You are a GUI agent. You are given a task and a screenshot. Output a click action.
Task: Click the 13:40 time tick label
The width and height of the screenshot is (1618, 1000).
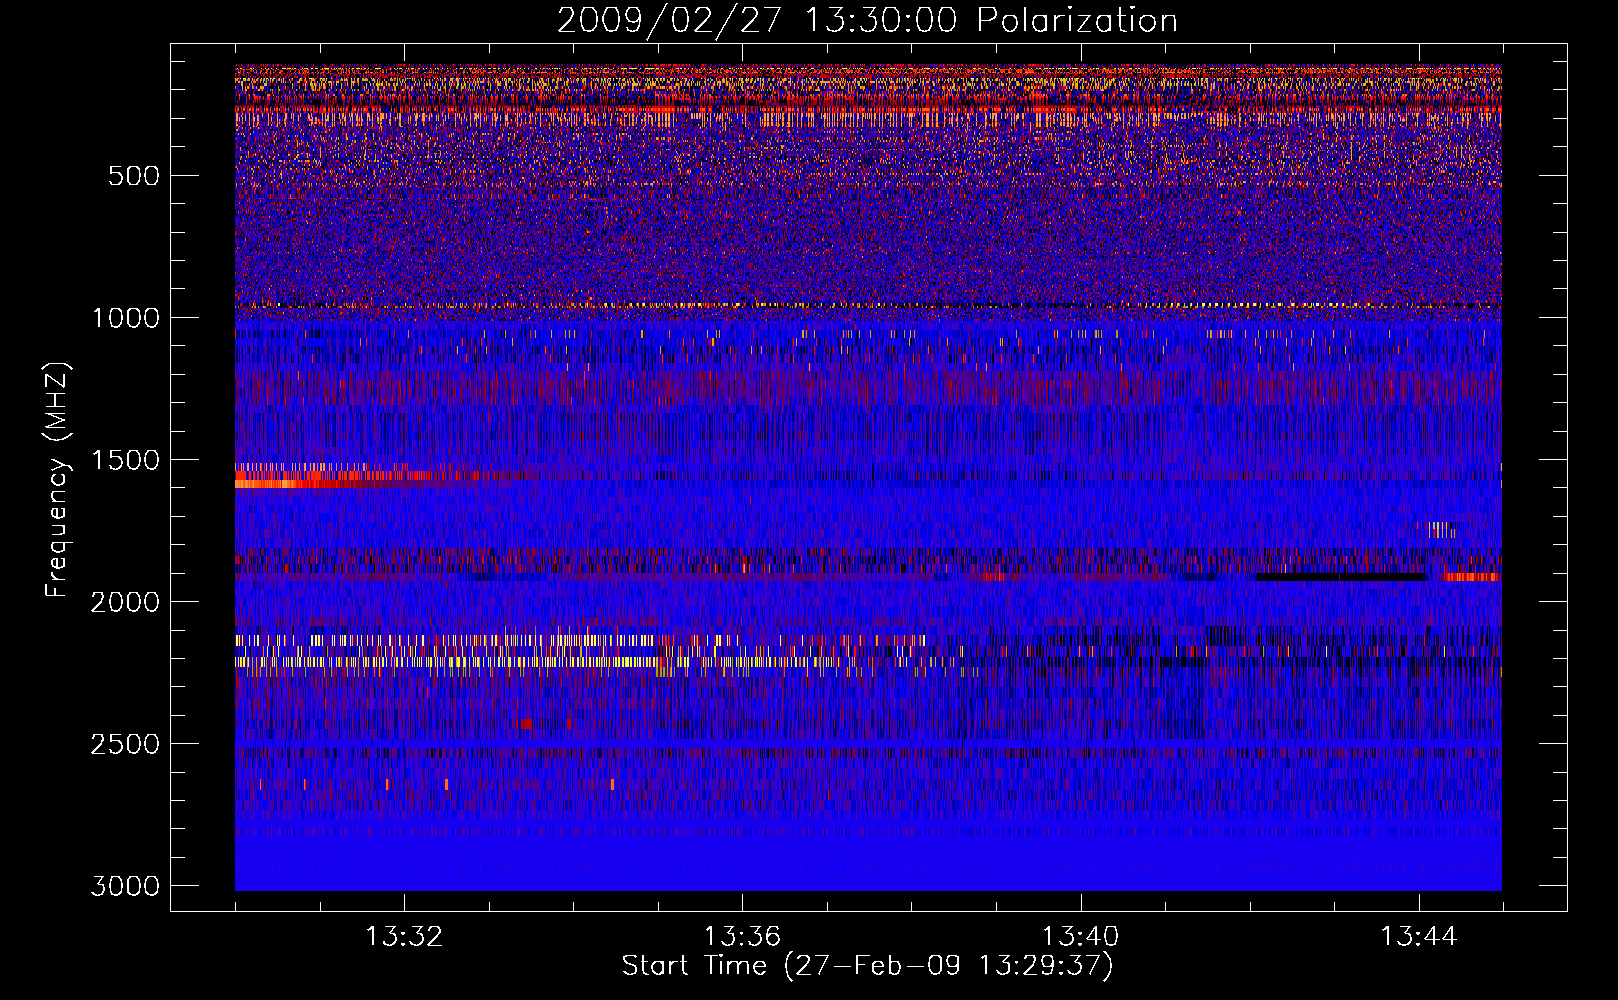(1080, 937)
